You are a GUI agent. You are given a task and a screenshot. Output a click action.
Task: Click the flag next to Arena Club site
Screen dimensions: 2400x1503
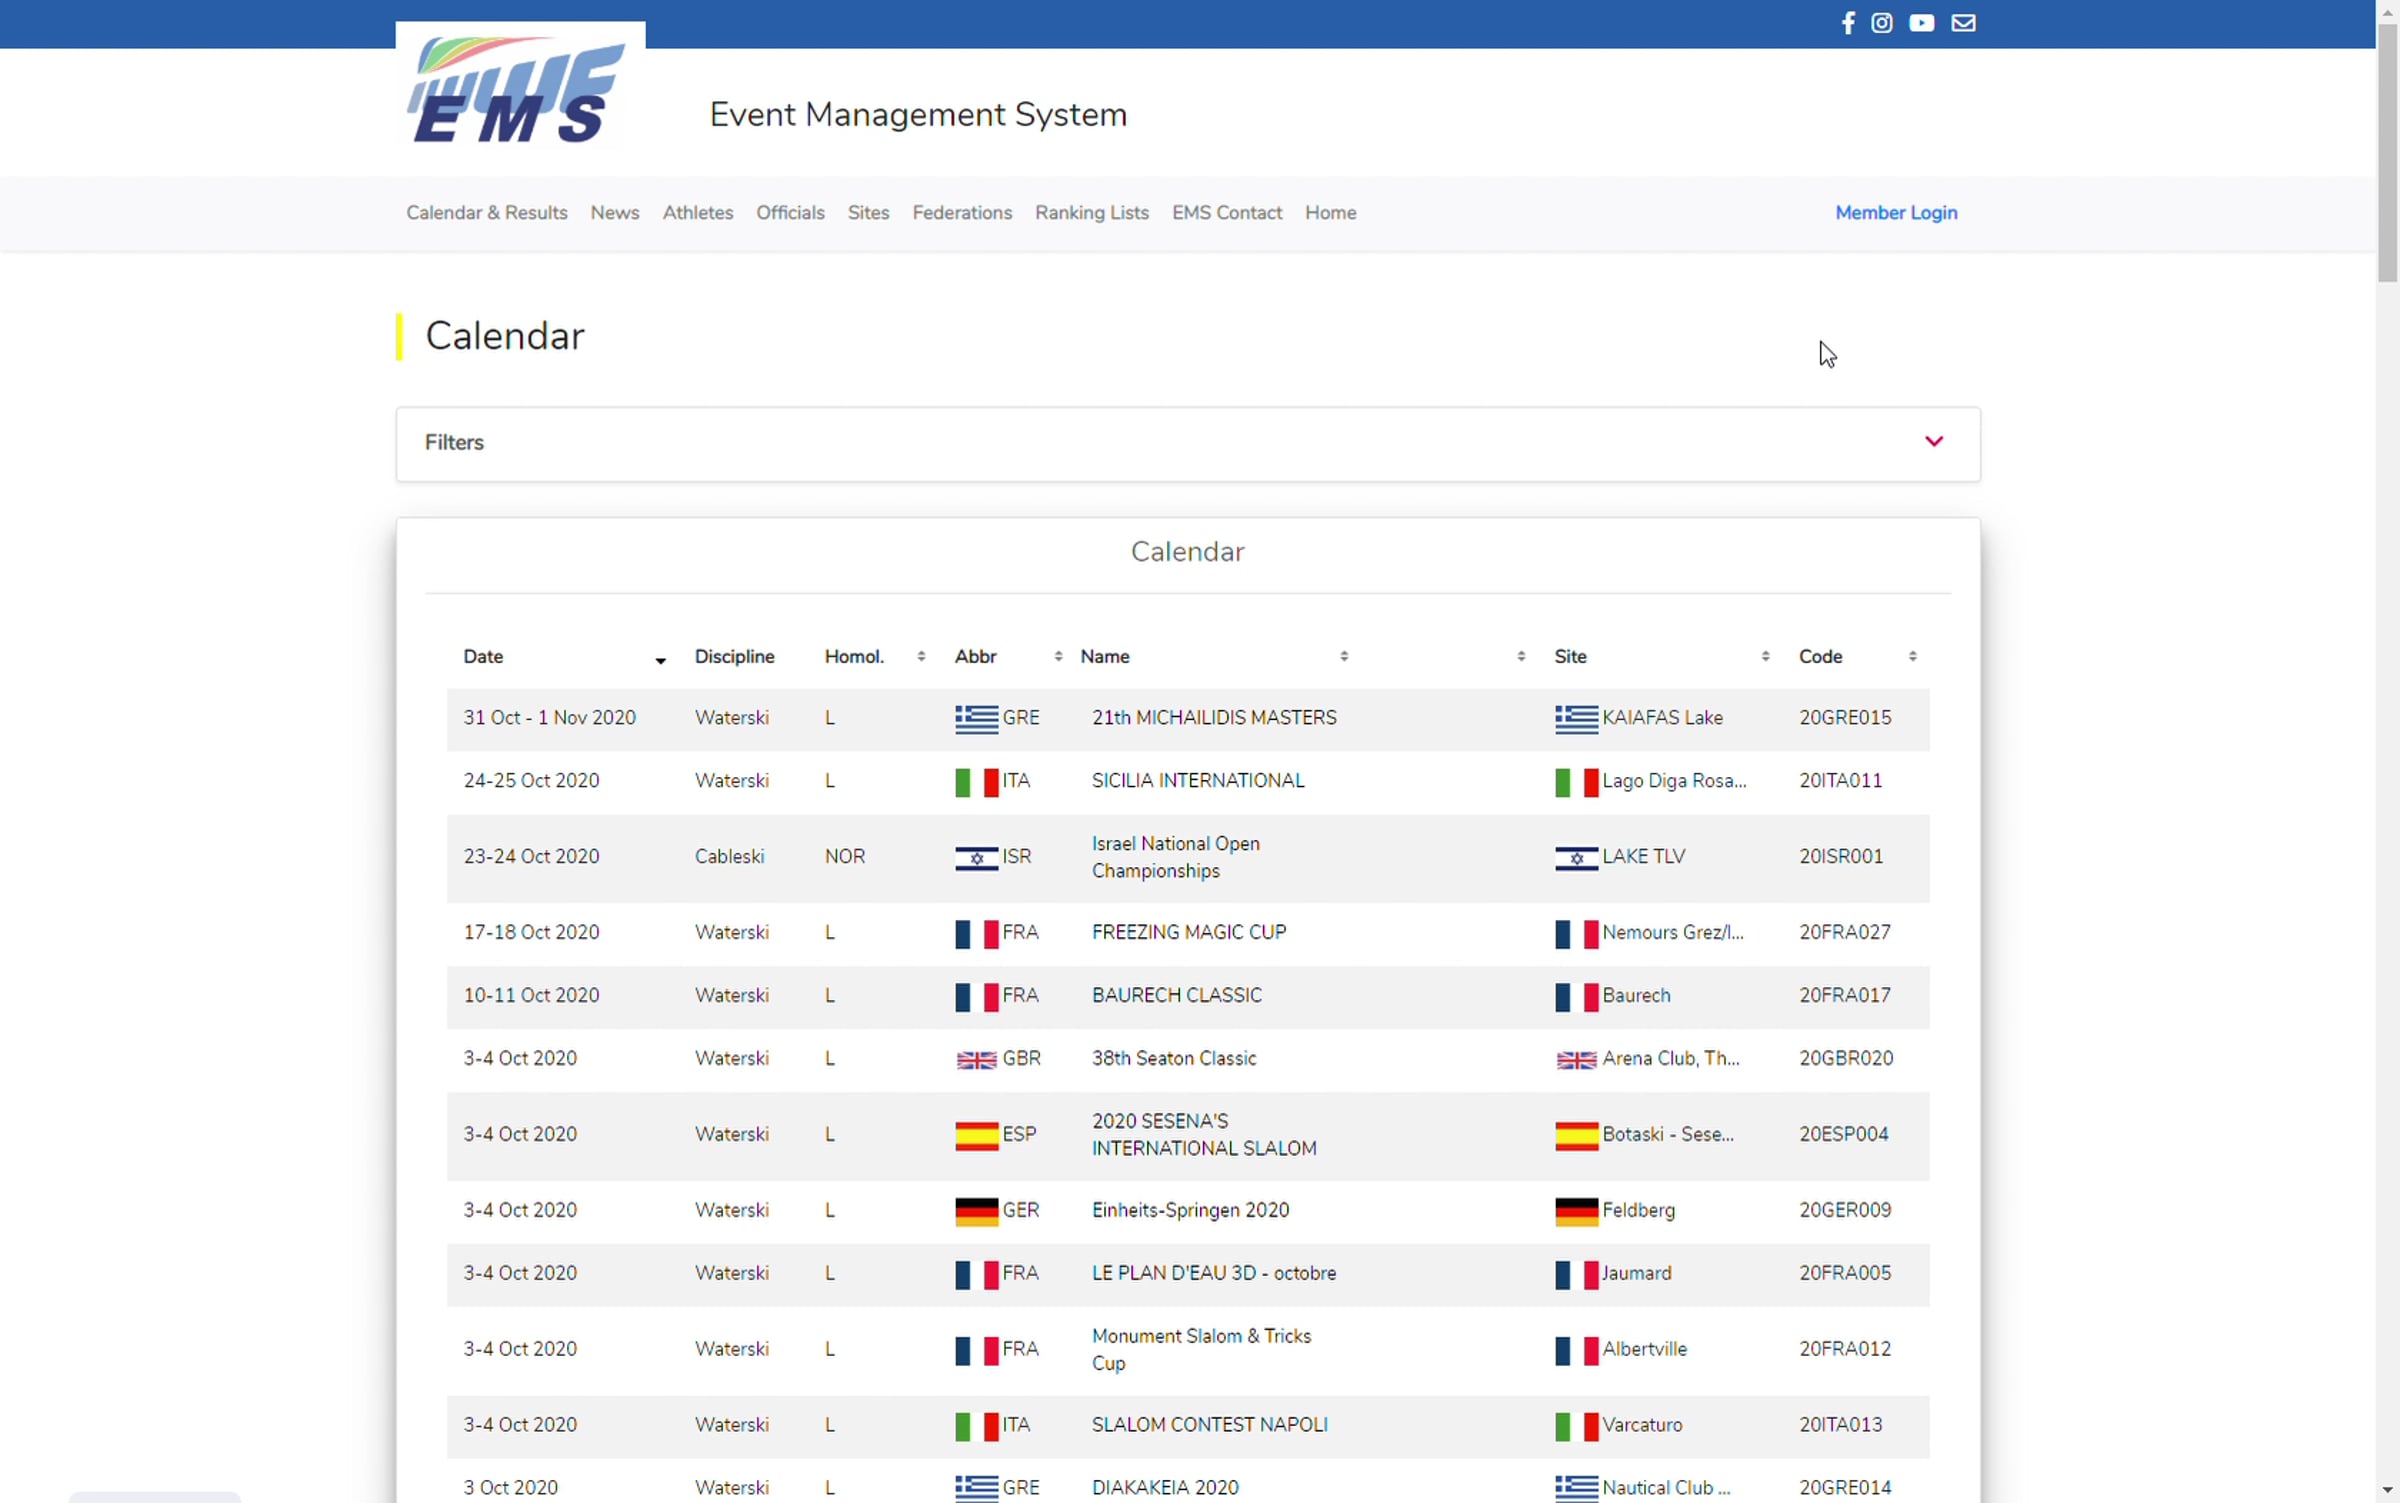[x=1575, y=1059]
